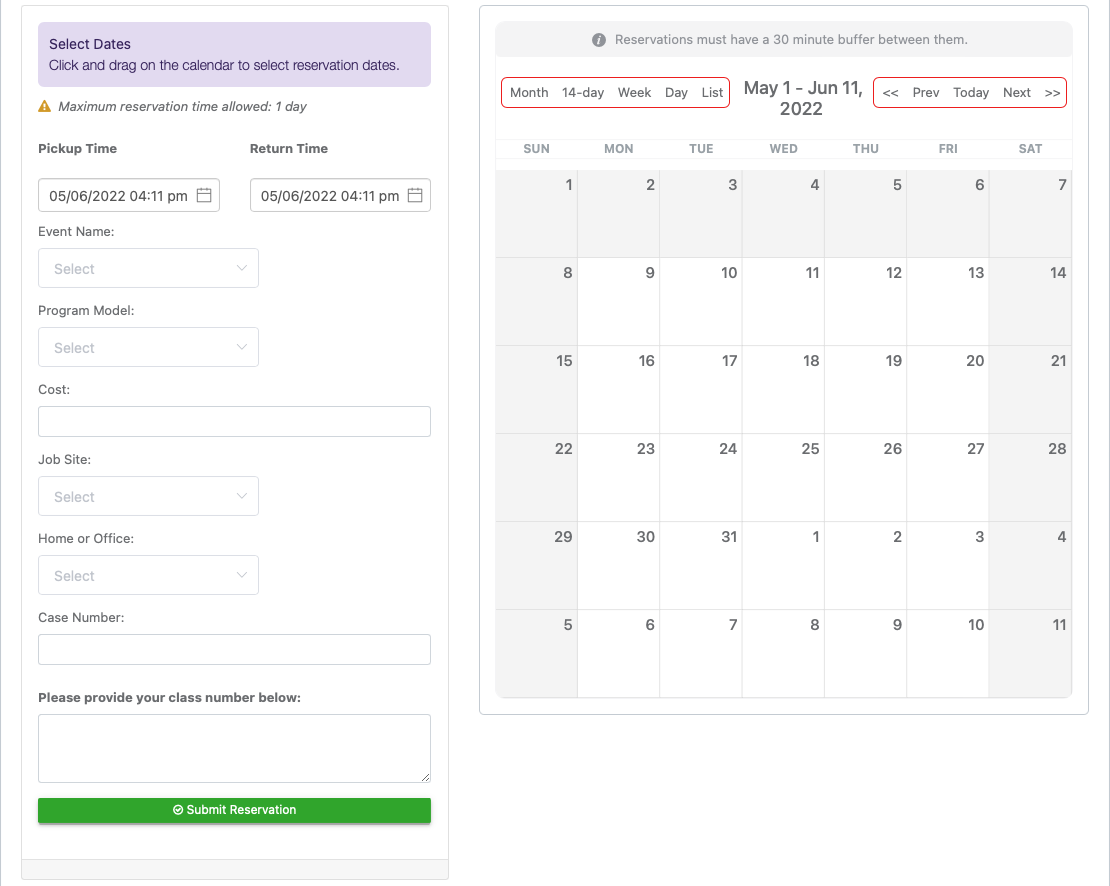This screenshot has width=1110, height=886.
Task: Select the Month view
Action: pos(529,92)
